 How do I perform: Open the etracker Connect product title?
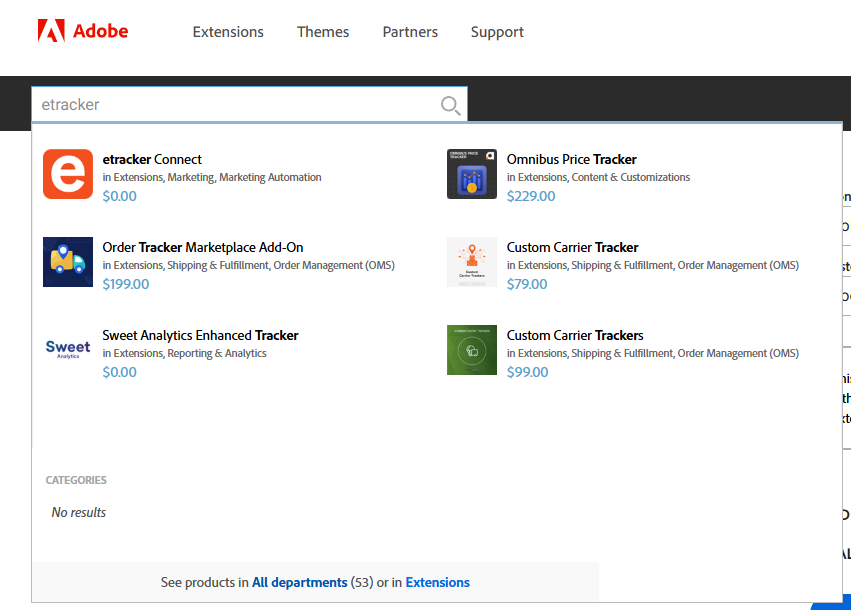[152, 159]
